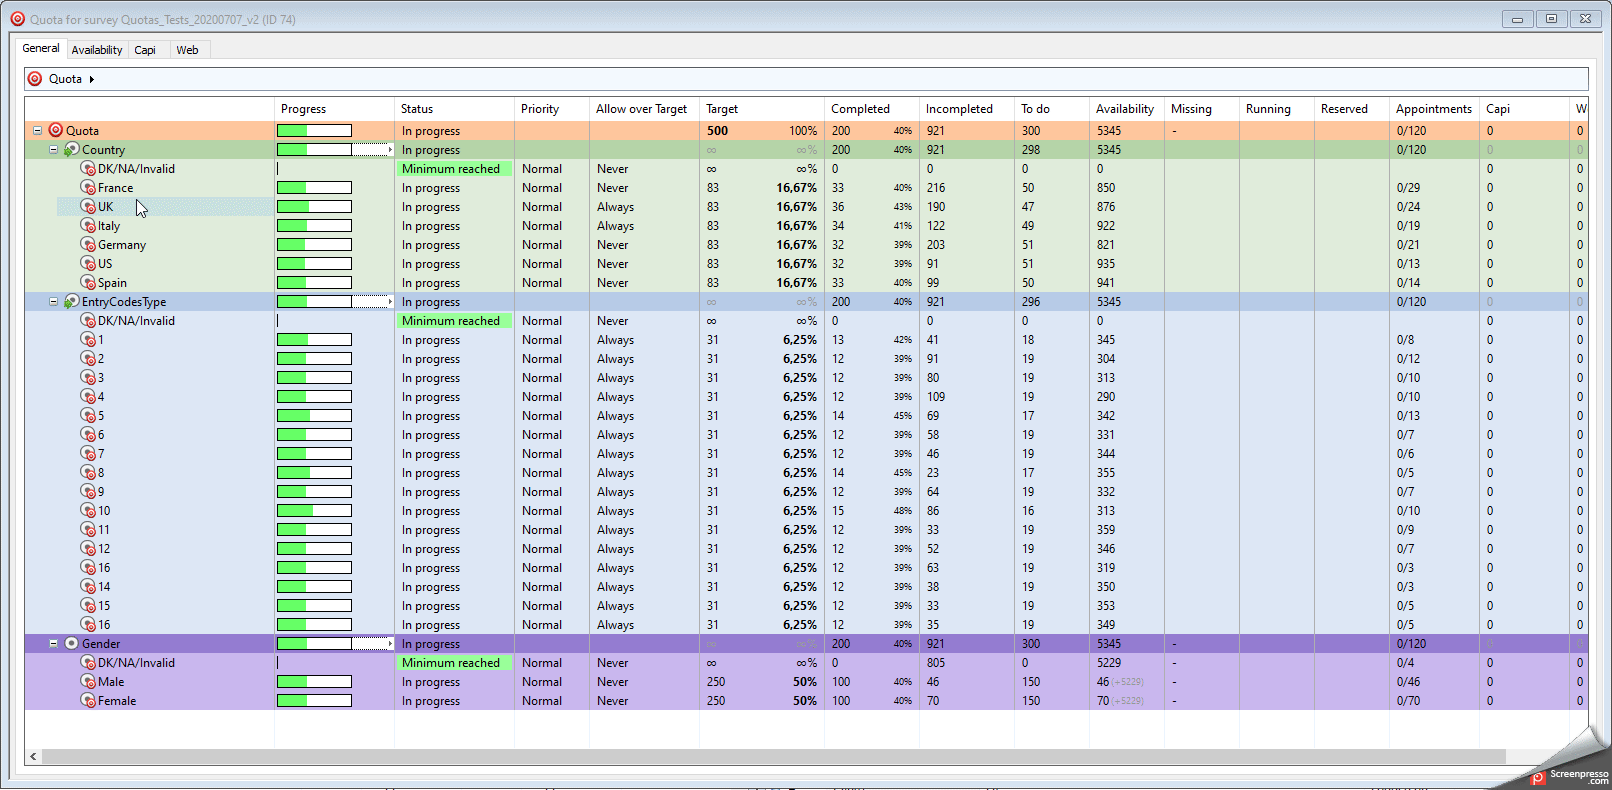
Task: Click the EntryCodesType group icon
Action: click(x=72, y=301)
